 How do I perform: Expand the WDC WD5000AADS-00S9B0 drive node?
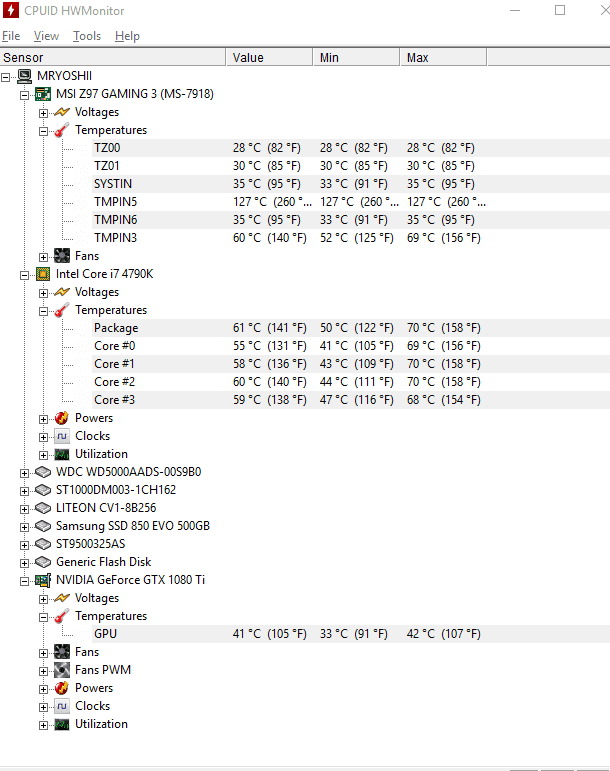point(24,474)
